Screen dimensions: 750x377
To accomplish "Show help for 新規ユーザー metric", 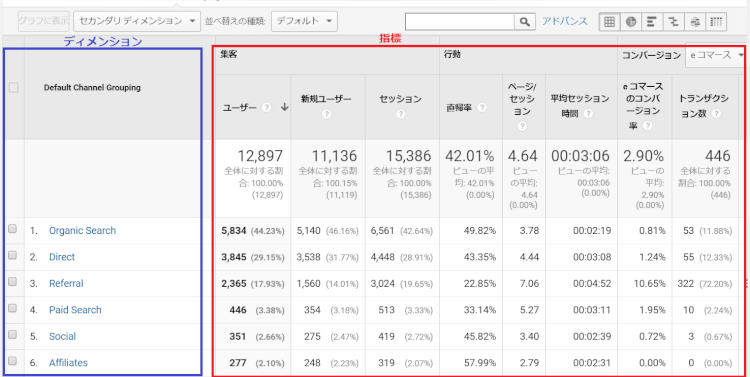I will coord(326,114).
